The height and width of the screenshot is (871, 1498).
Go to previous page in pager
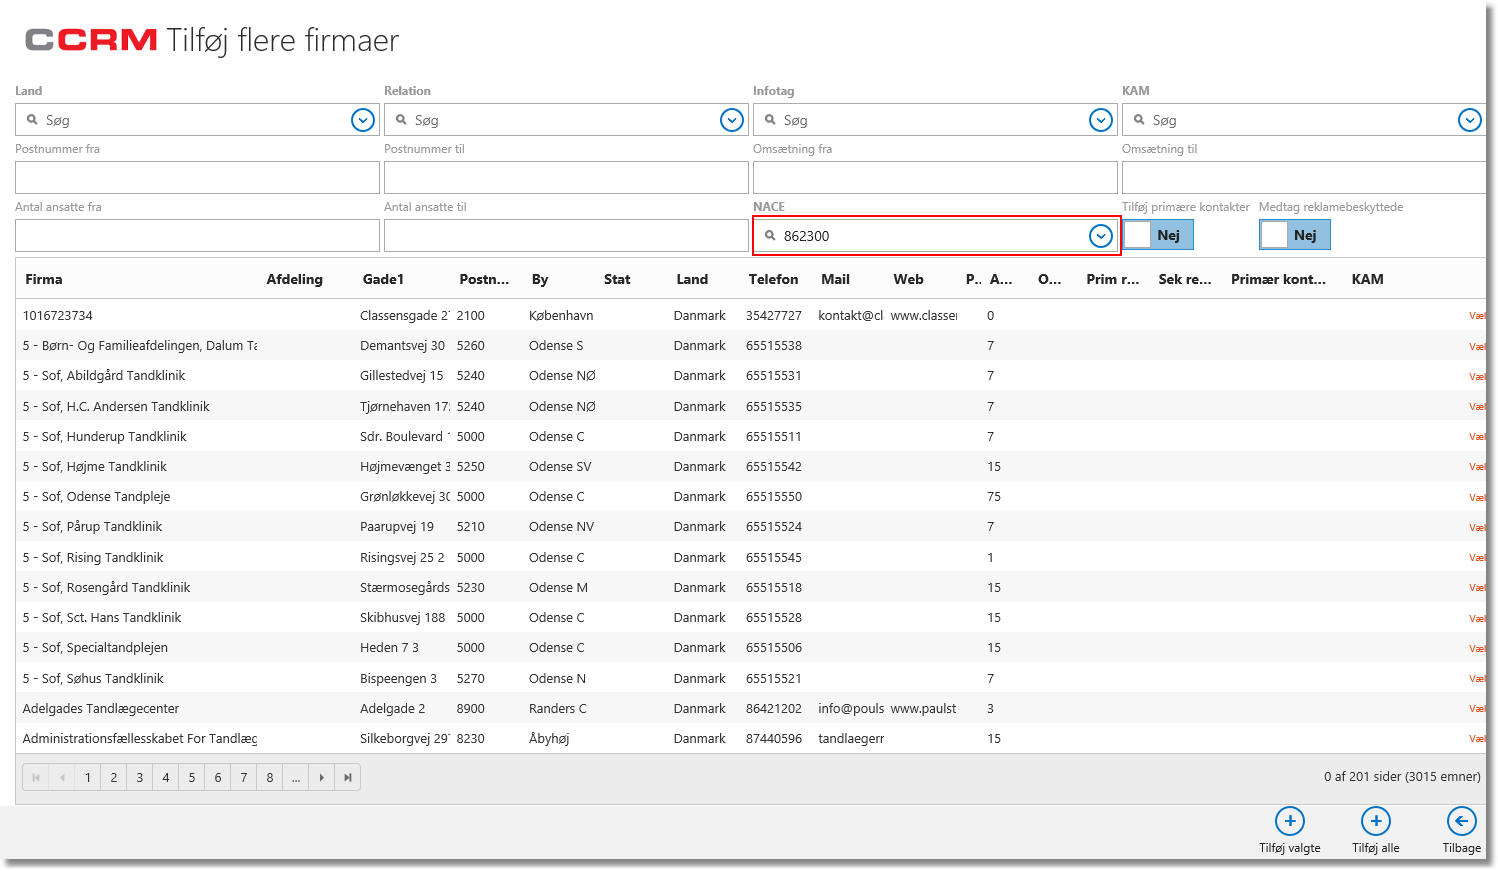click(62, 777)
